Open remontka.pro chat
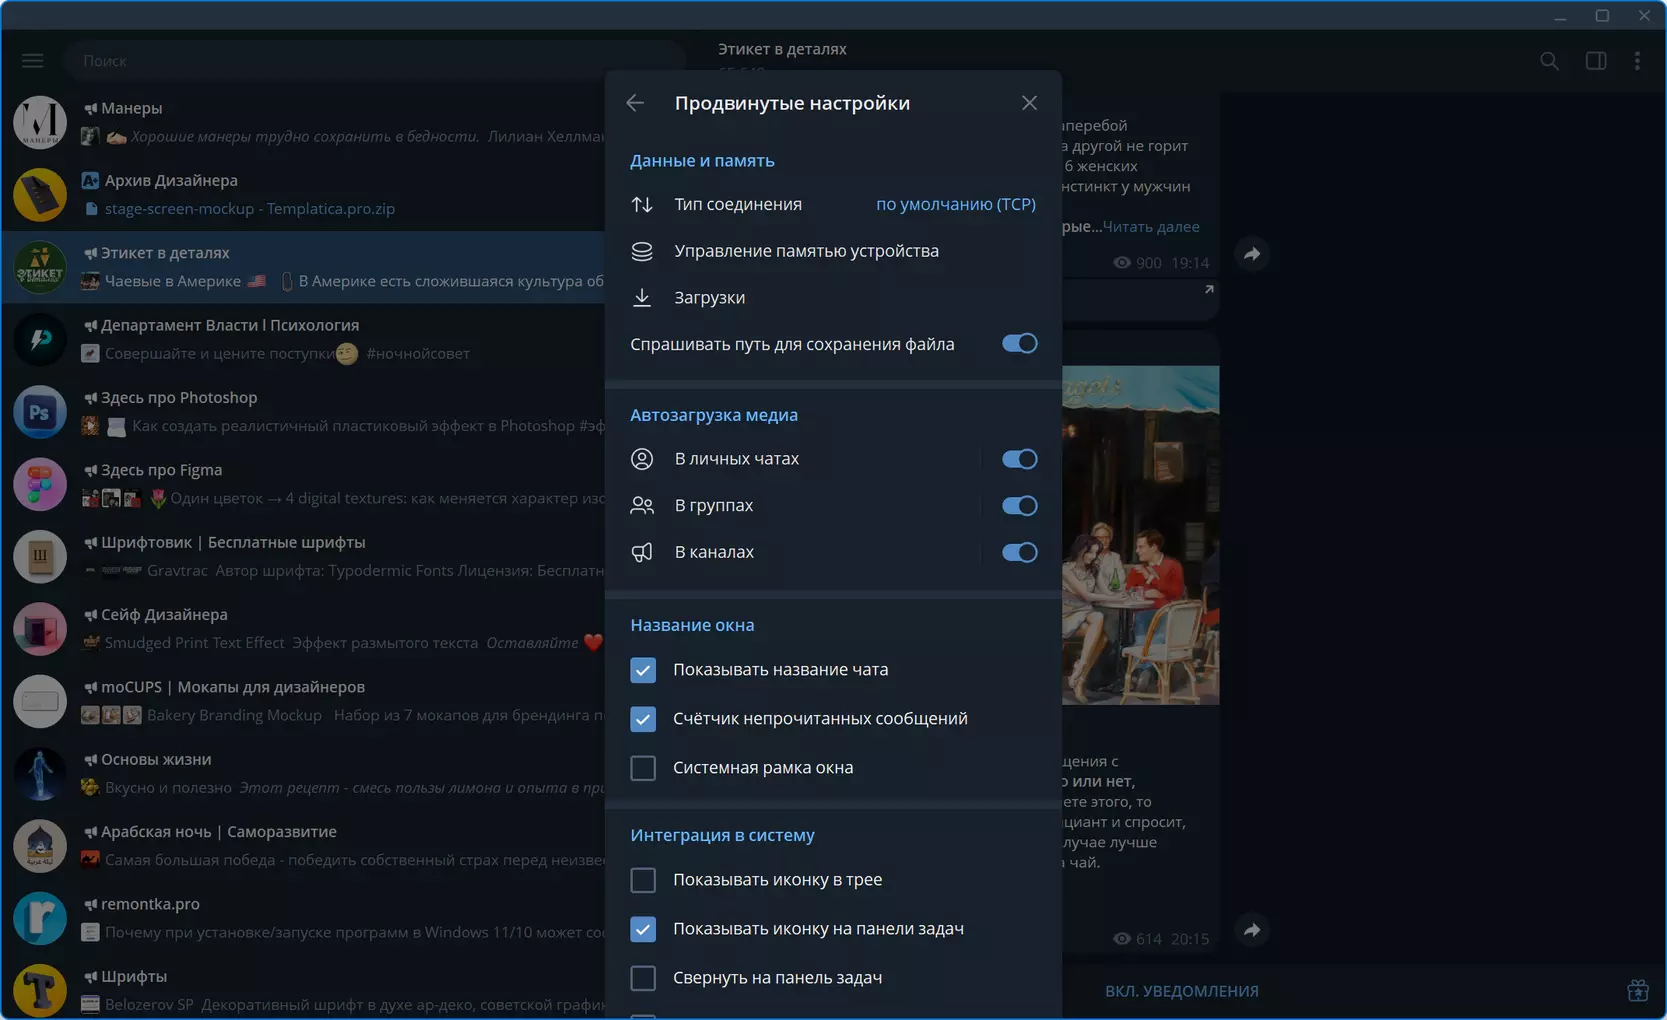The width and height of the screenshot is (1667, 1020). [303, 918]
